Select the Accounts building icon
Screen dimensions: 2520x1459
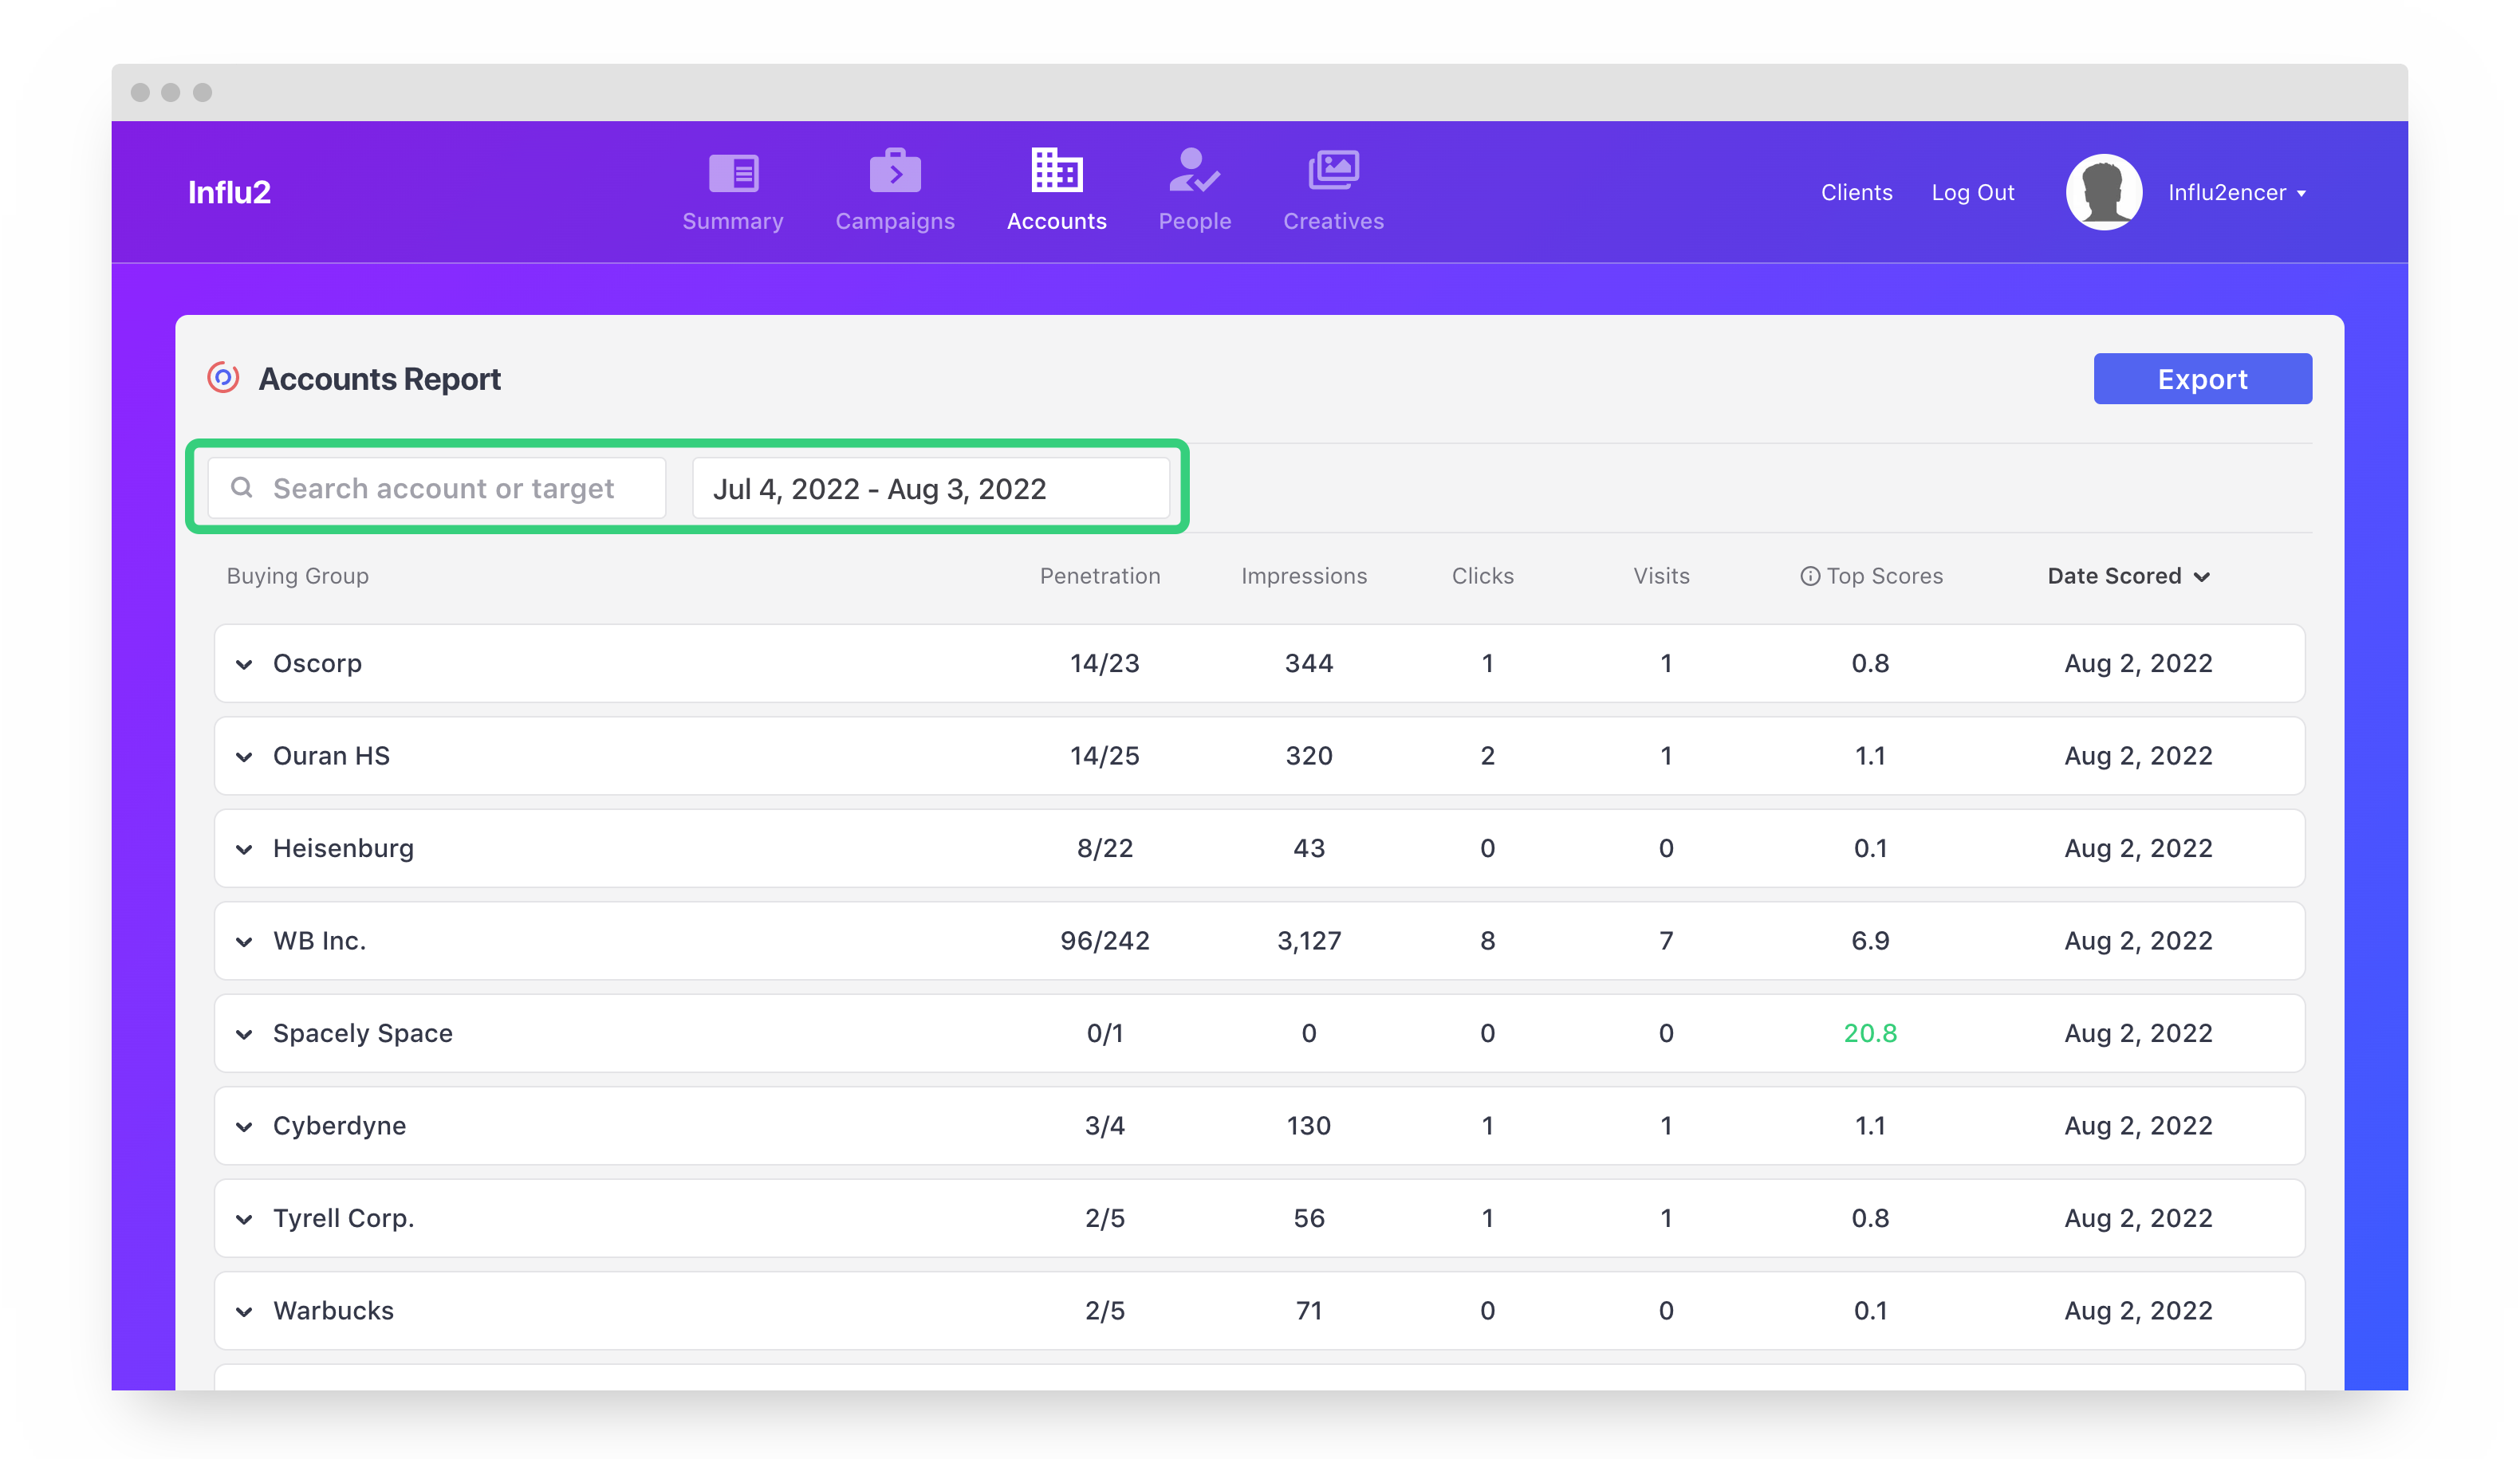[1056, 170]
